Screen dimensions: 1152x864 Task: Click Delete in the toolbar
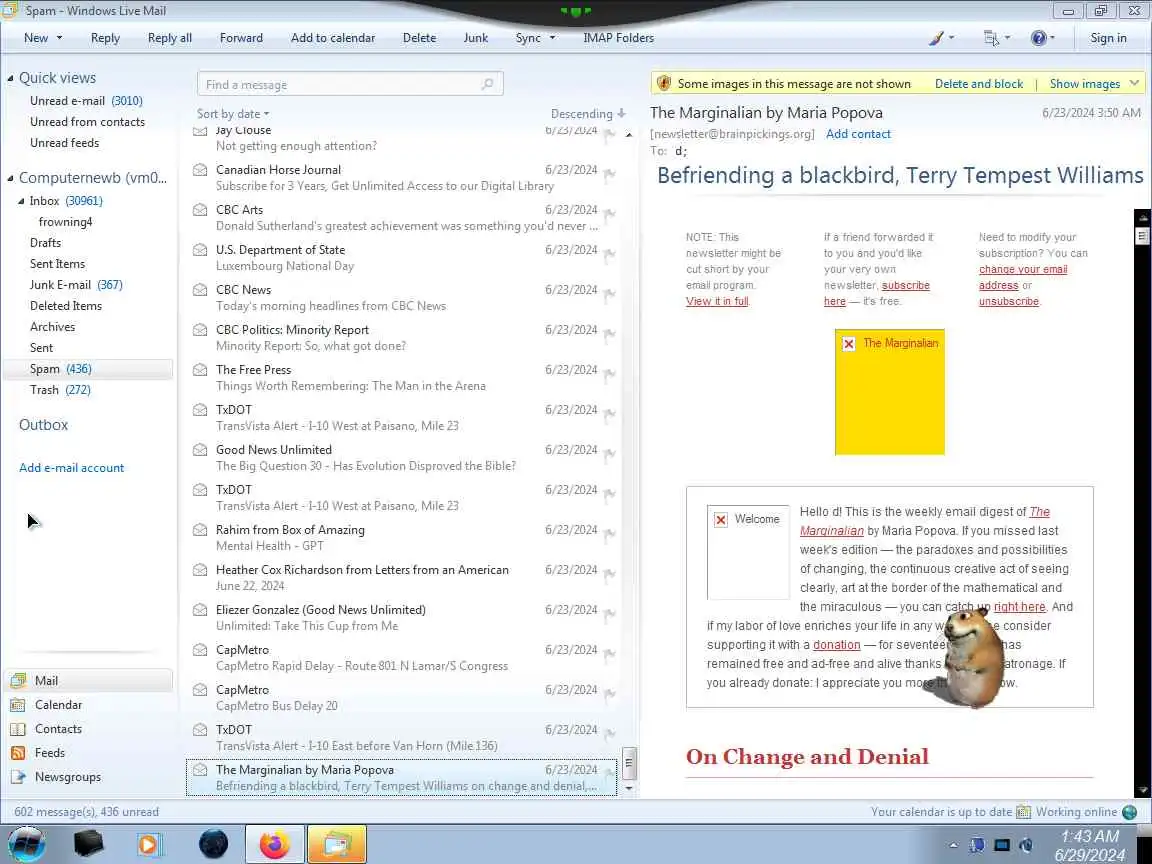(x=420, y=38)
